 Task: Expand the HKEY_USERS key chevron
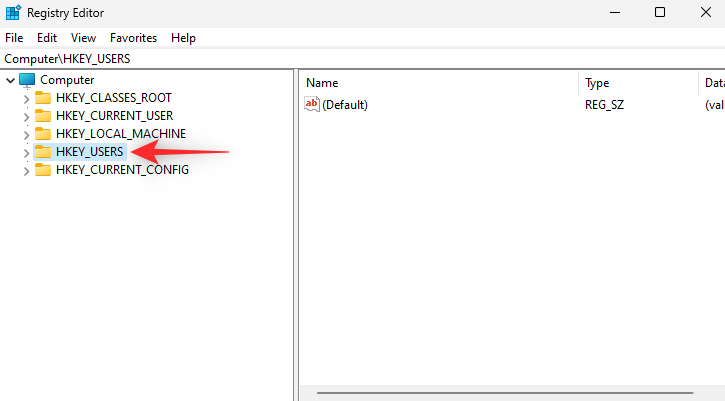pyautogui.click(x=26, y=152)
